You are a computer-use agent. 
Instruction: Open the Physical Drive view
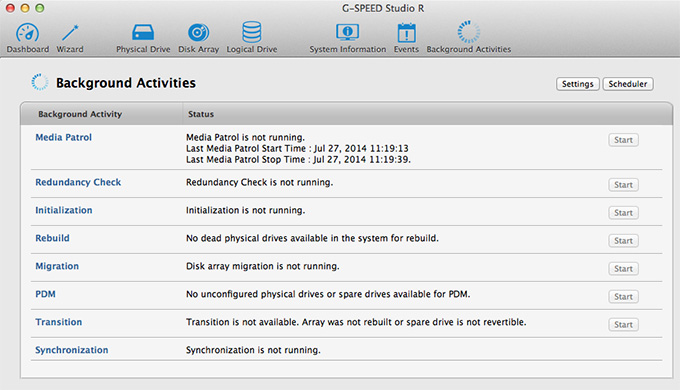(x=143, y=38)
